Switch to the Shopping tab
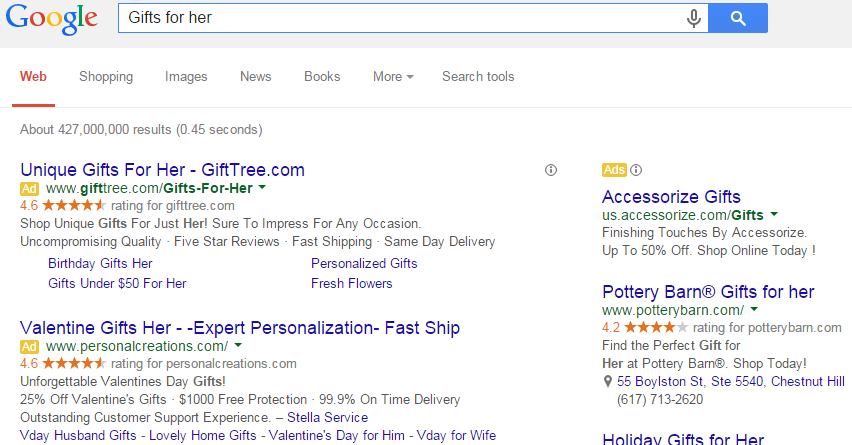Image resolution: width=852 pixels, height=445 pixels. tap(106, 77)
